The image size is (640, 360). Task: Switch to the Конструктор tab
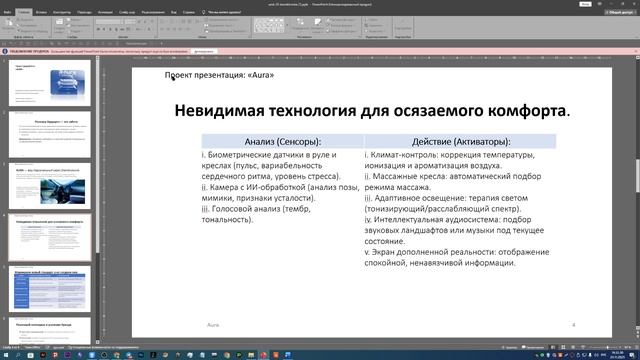tap(62, 12)
